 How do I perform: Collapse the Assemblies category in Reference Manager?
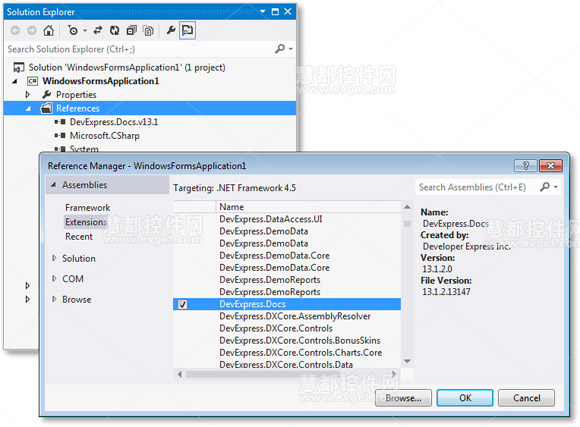click(x=54, y=185)
